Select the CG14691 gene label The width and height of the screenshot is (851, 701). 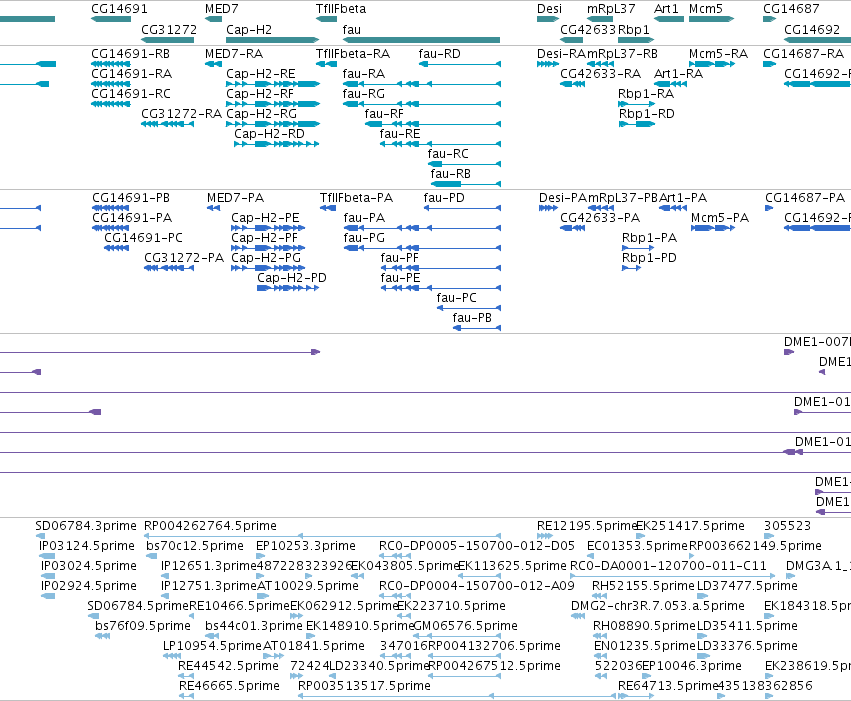click(x=119, y=9)
